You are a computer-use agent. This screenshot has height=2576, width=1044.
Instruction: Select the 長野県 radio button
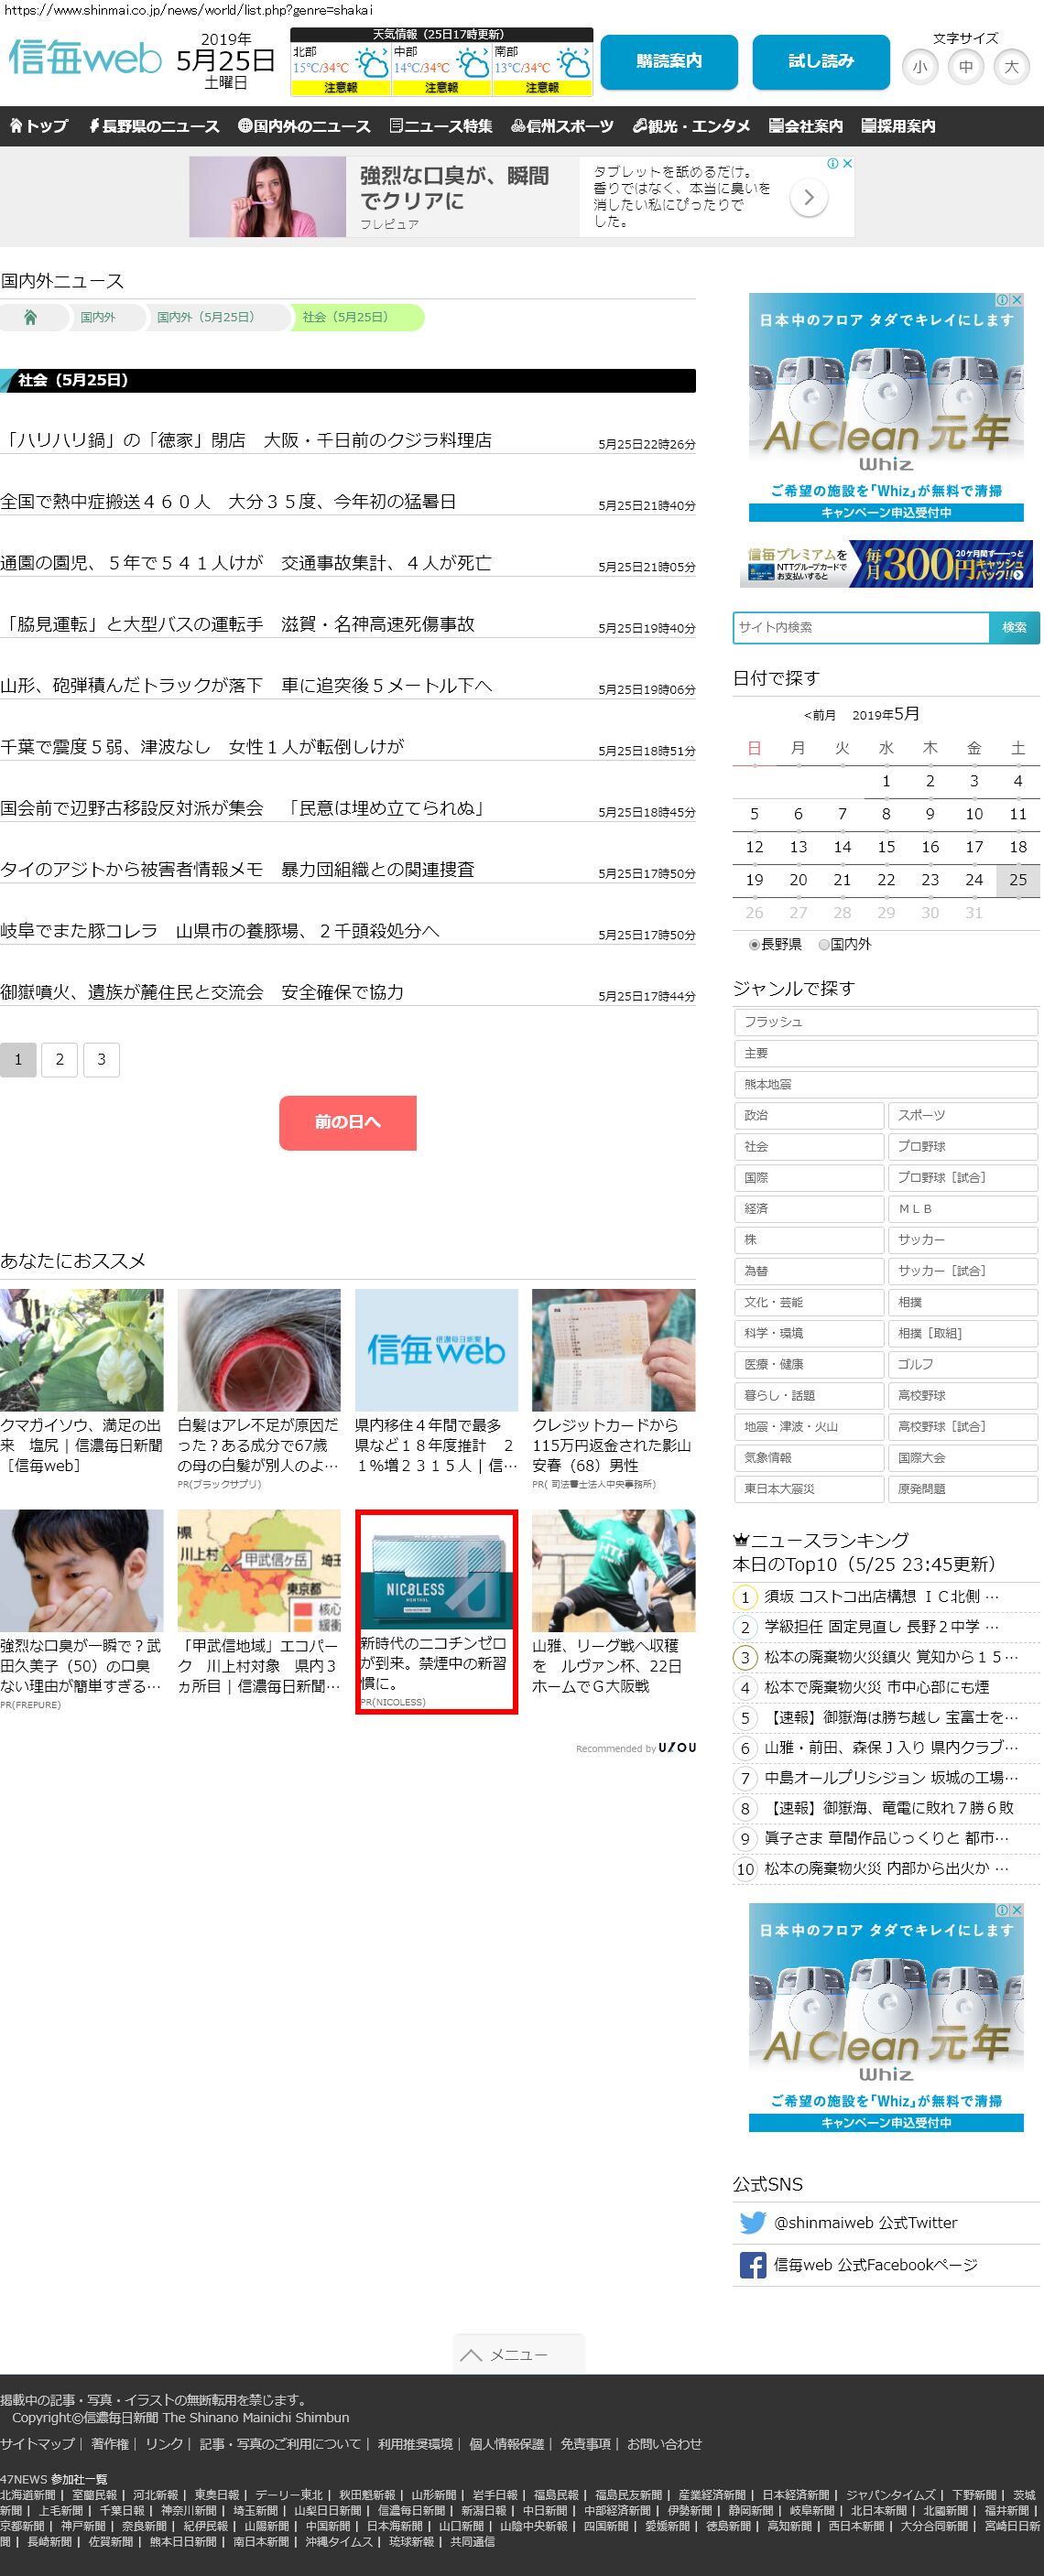click(x=754, y=944)
